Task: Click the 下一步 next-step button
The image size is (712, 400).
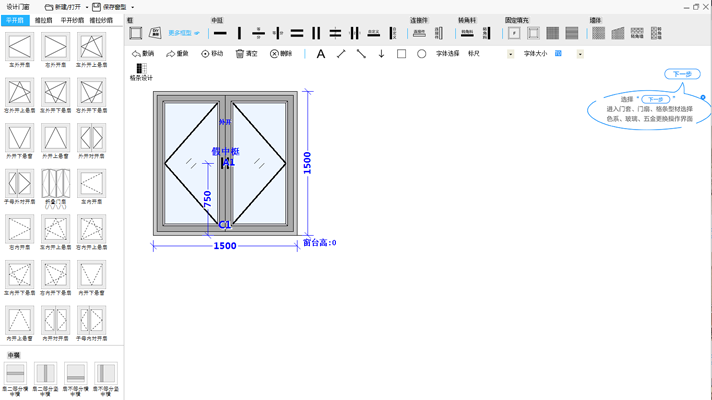Action: [x=682, y=75]
